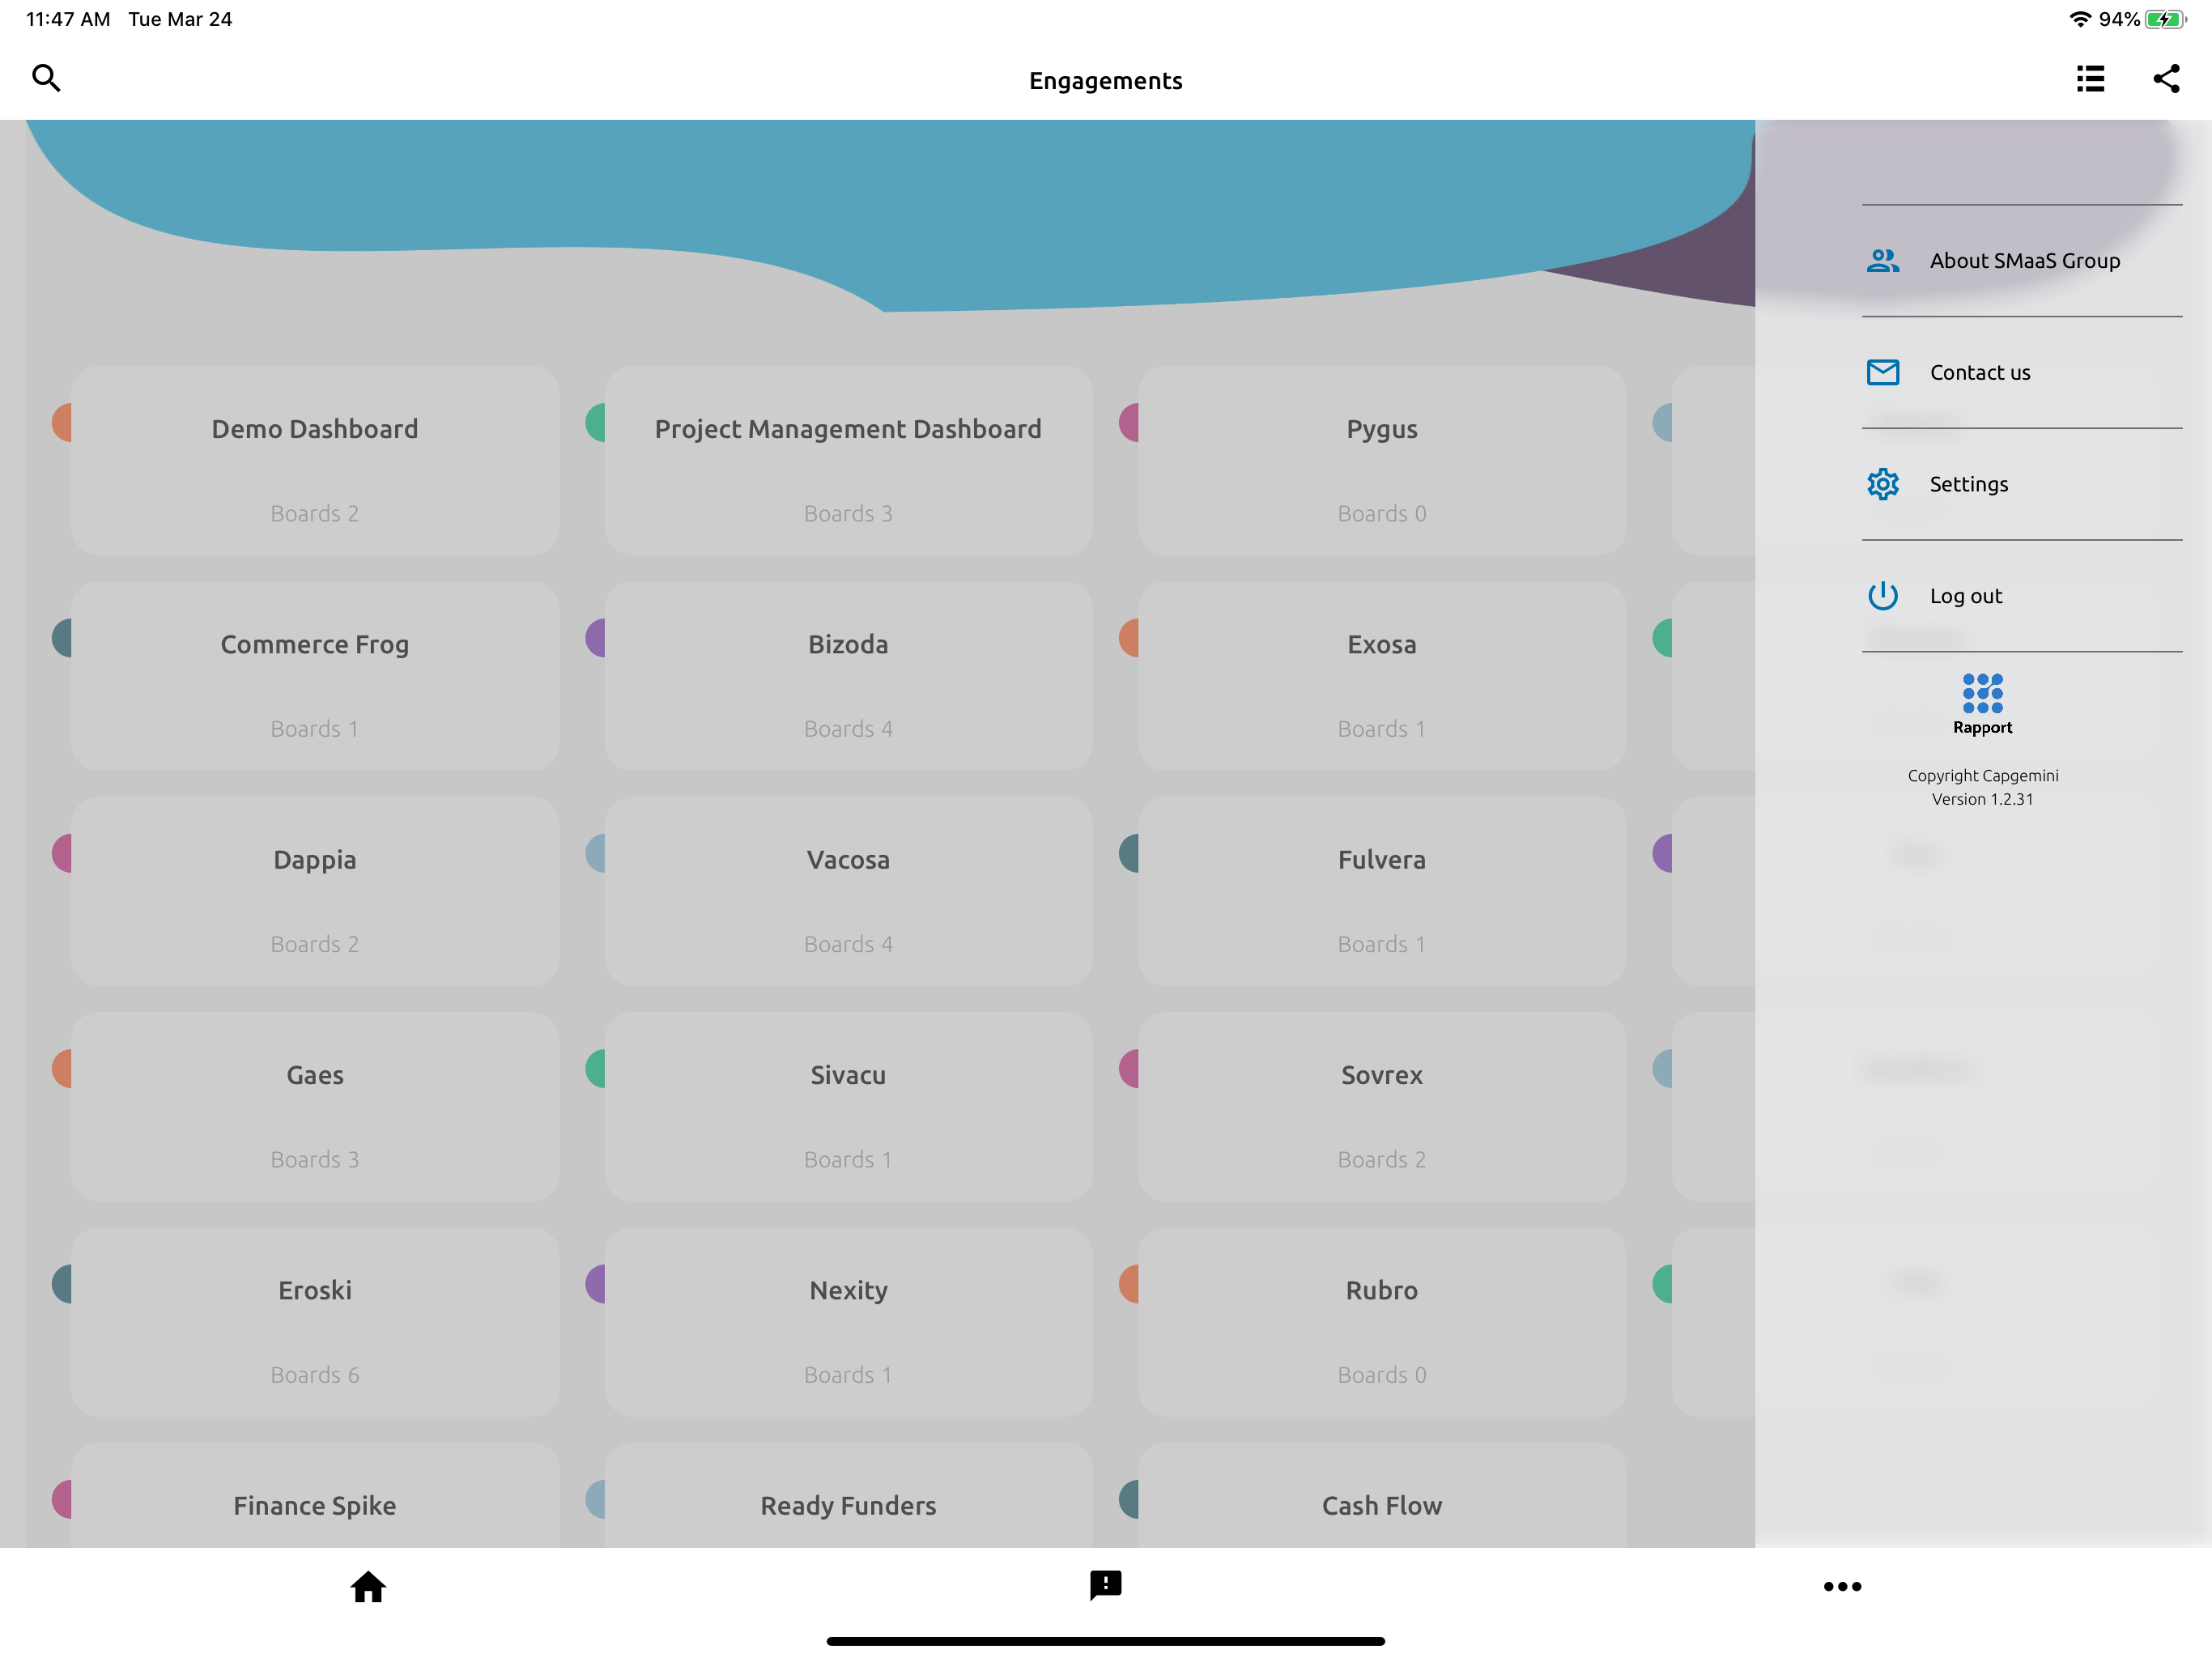Image resolution: width=2212 pixels, height=1658 pixels.
Task: Open the Vacosa engagement card
Action: point(848,891)
